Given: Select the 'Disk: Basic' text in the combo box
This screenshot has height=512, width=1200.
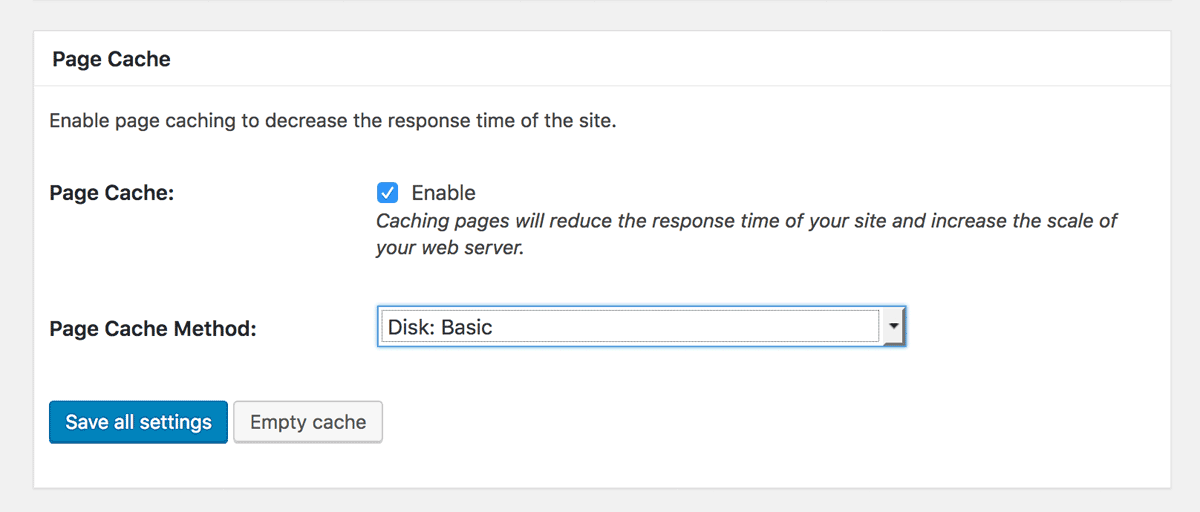Looking at the screenshot, I should 440,327.
